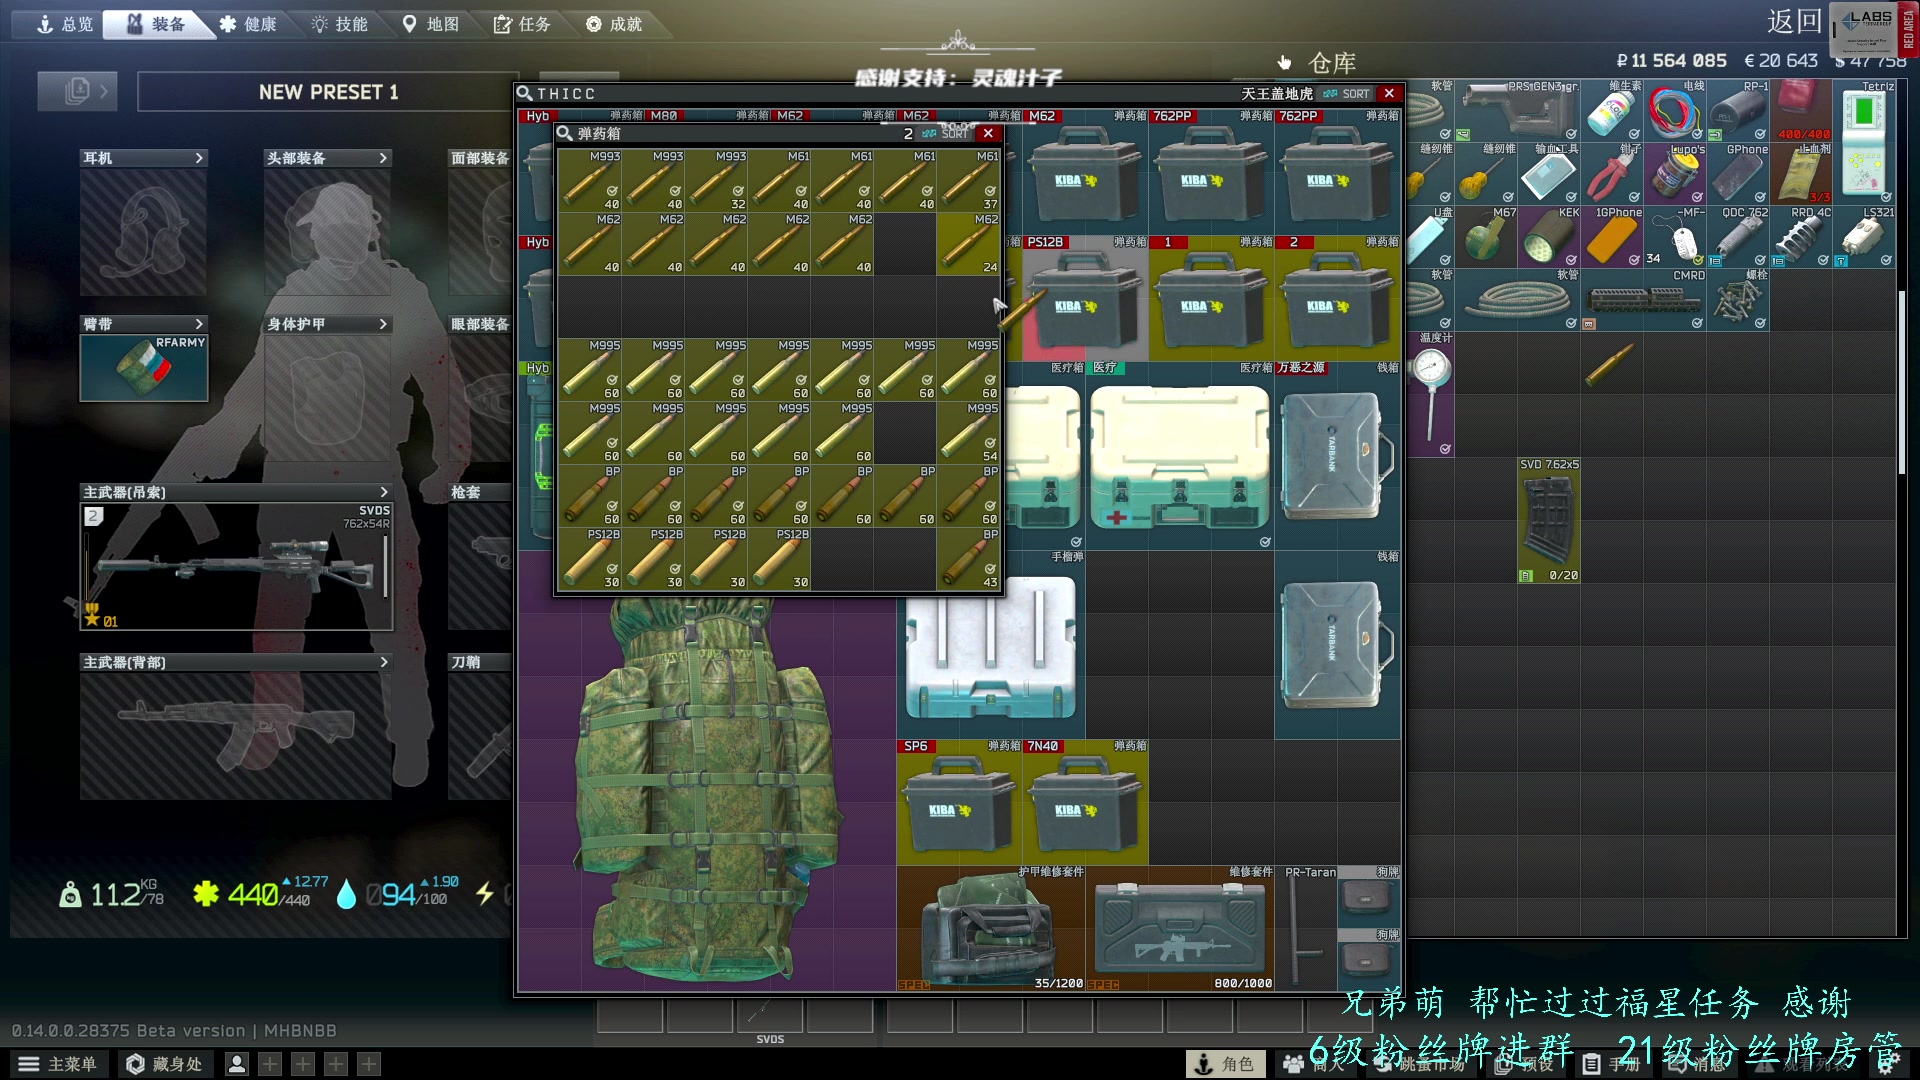Select the BP stack of 43 rounds
This screenshot has height=1080, width=1920.
[968, 558]
